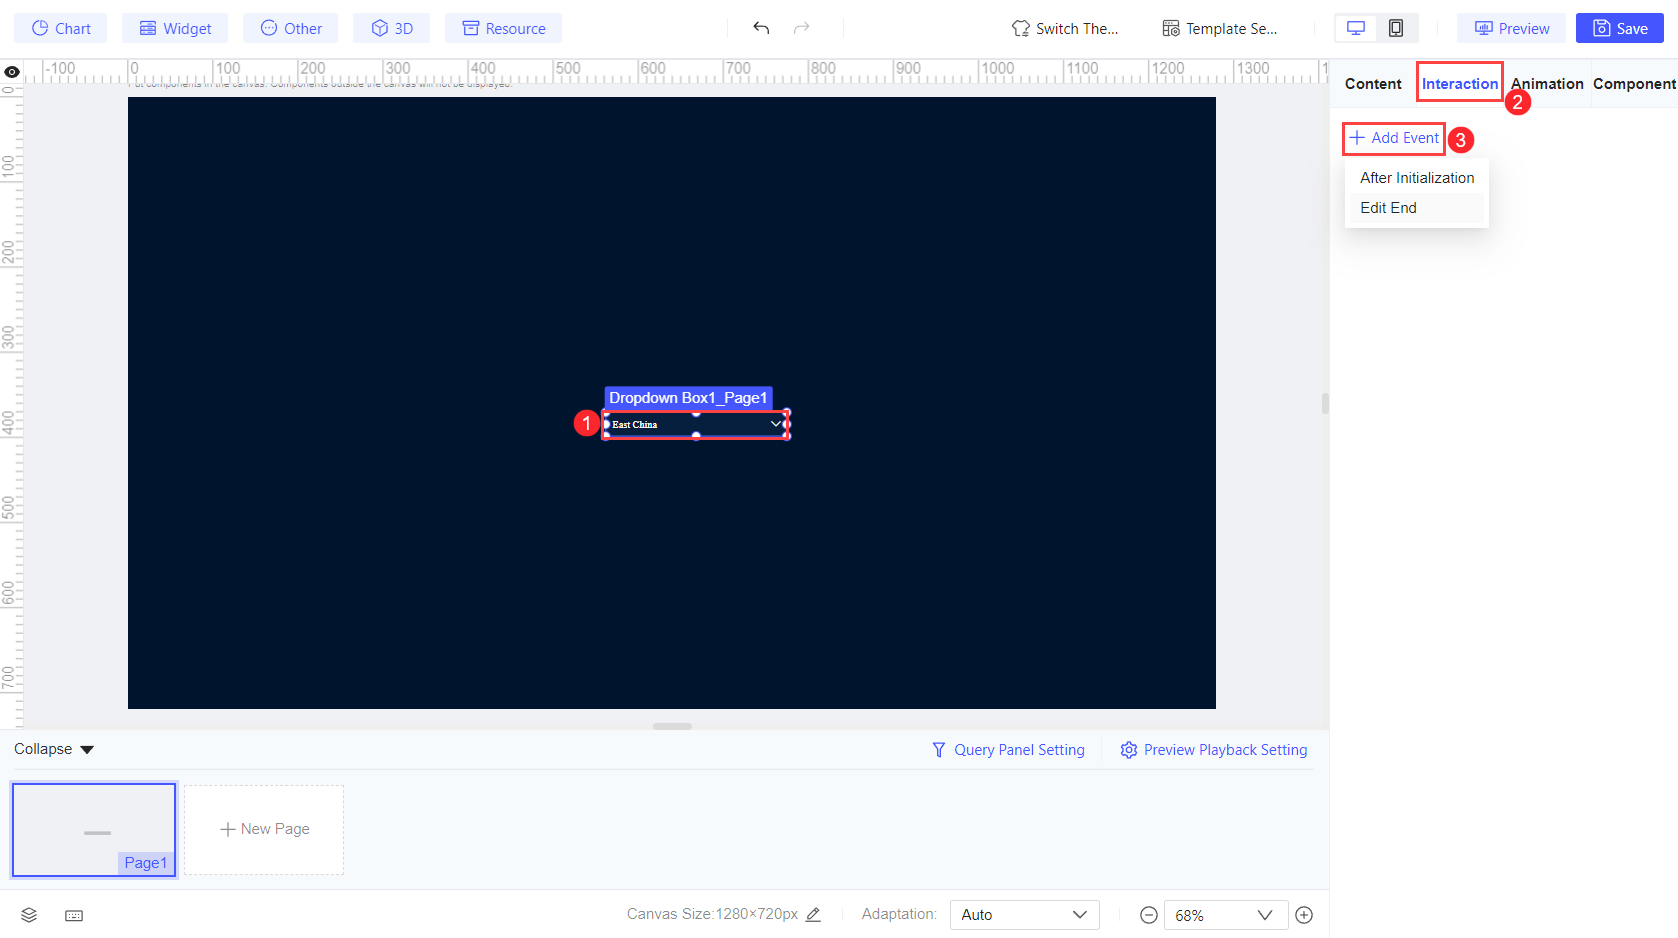
Task: Select the Page1 thumbnail
Action: click(93, 829)
